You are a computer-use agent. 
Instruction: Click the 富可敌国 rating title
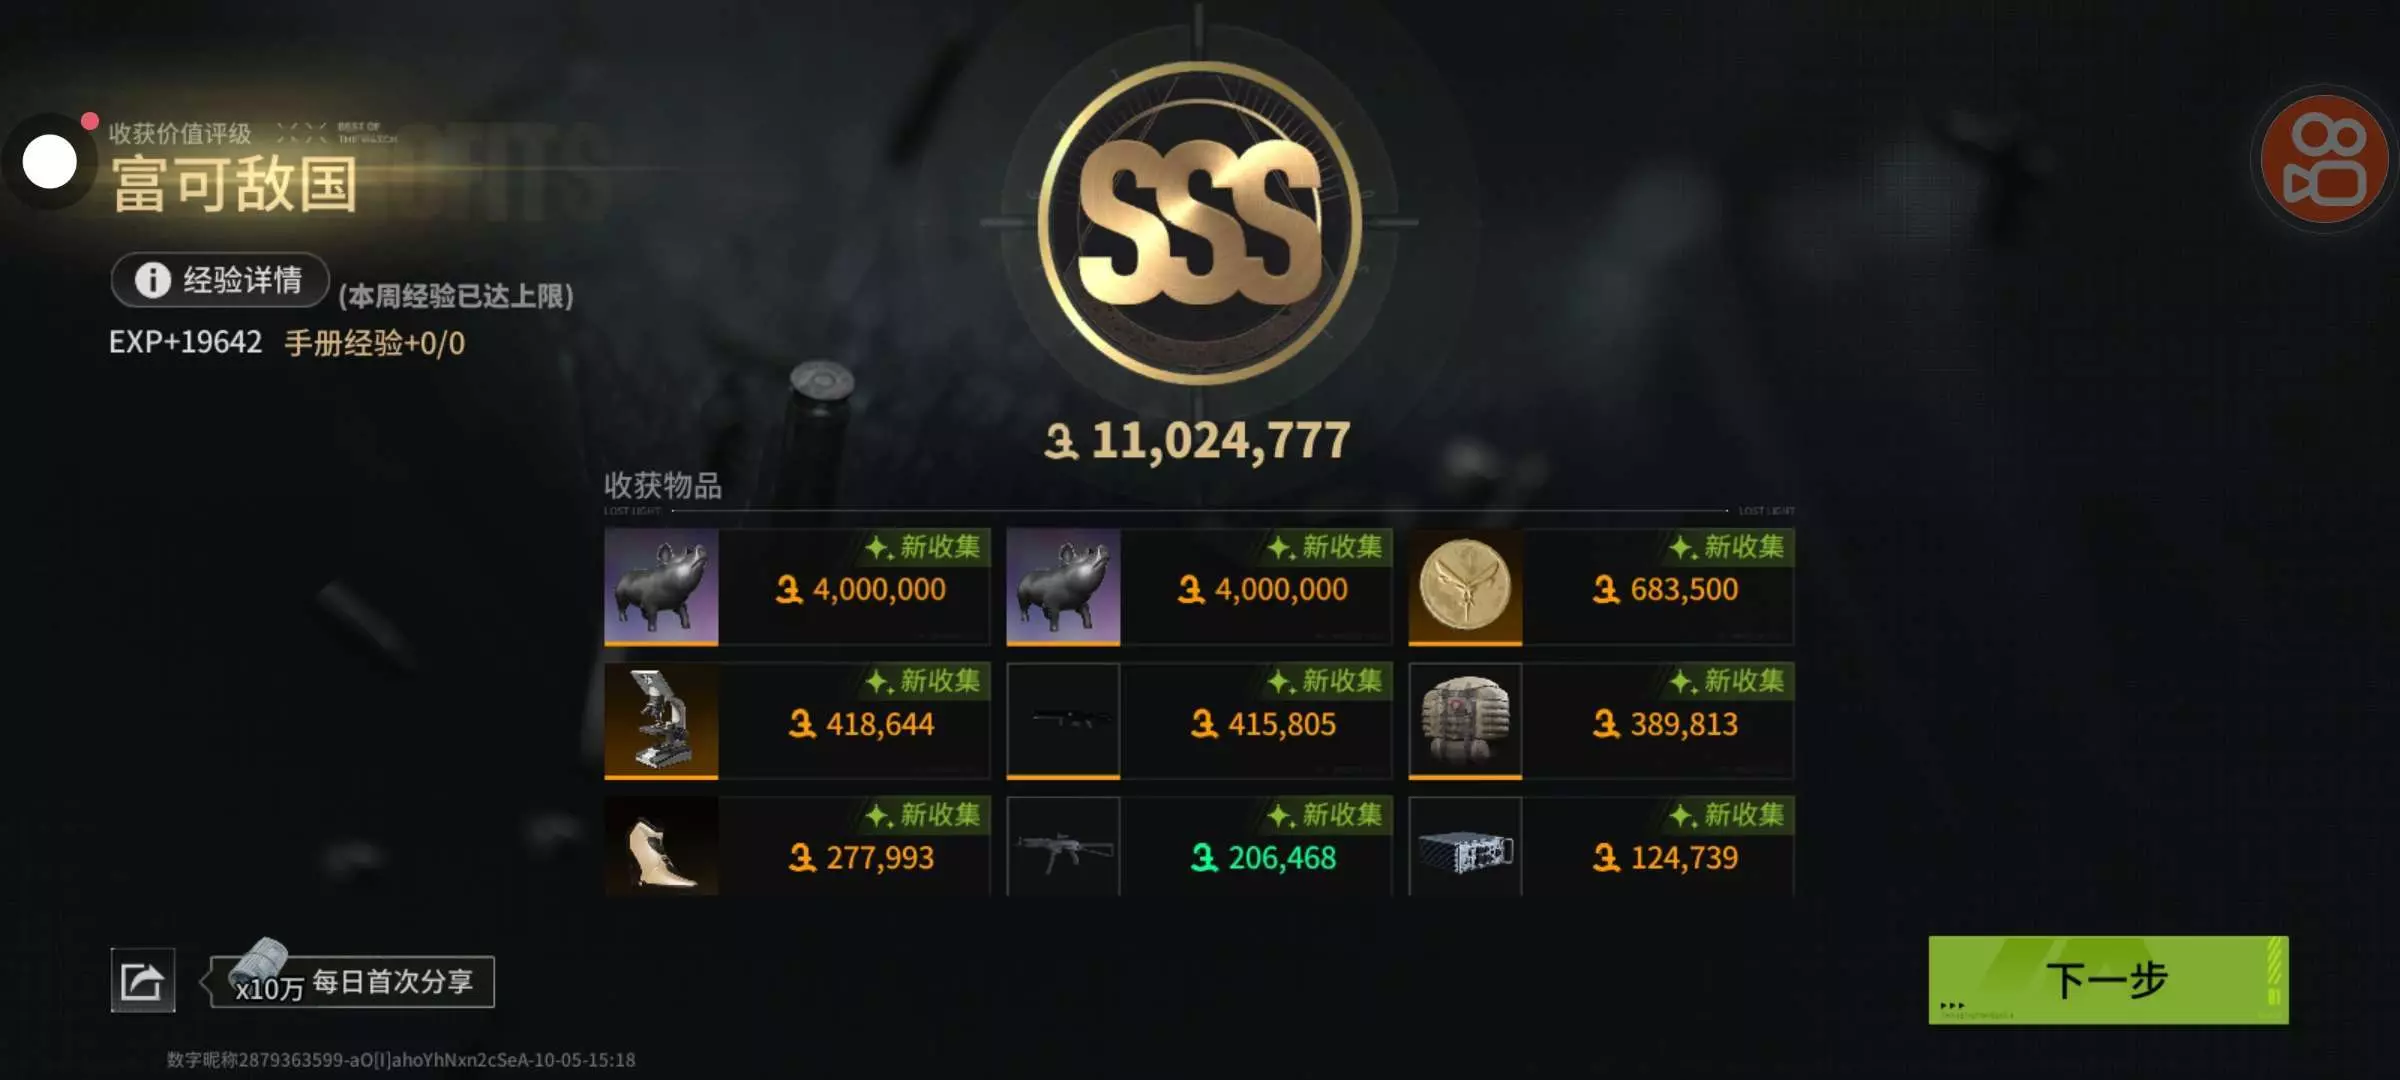coord(234,185)
